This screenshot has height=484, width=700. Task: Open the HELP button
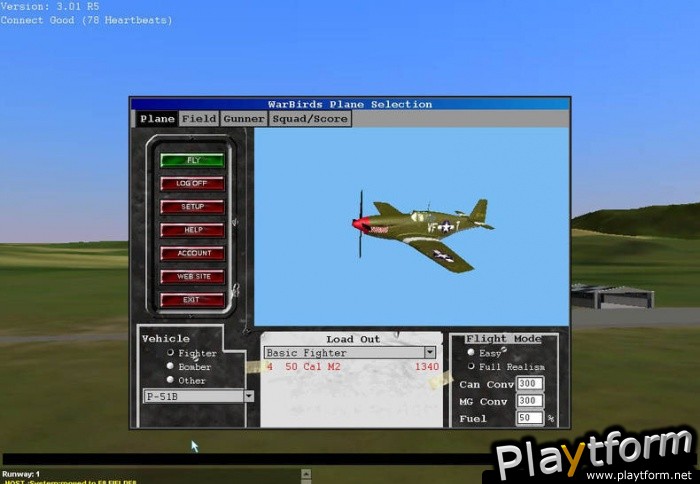[x=192, y=230]
